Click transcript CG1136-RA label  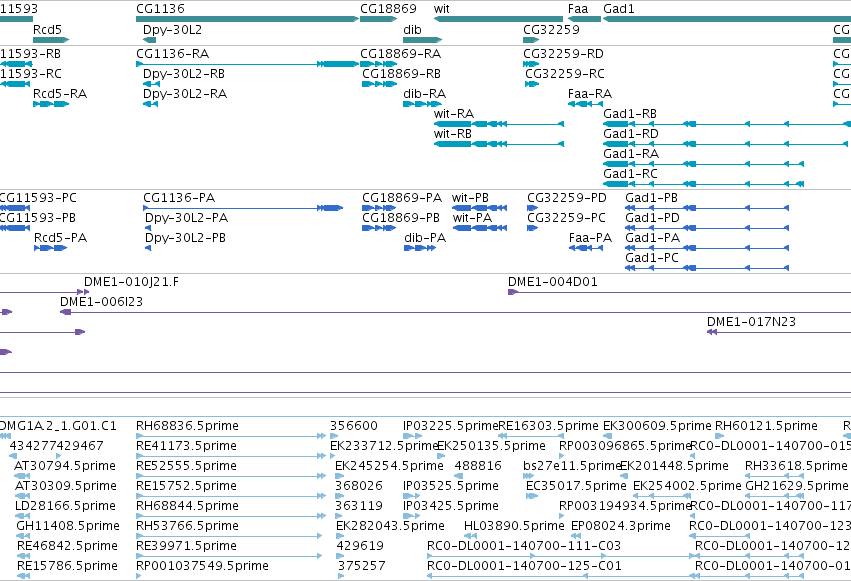coord(173,54)
